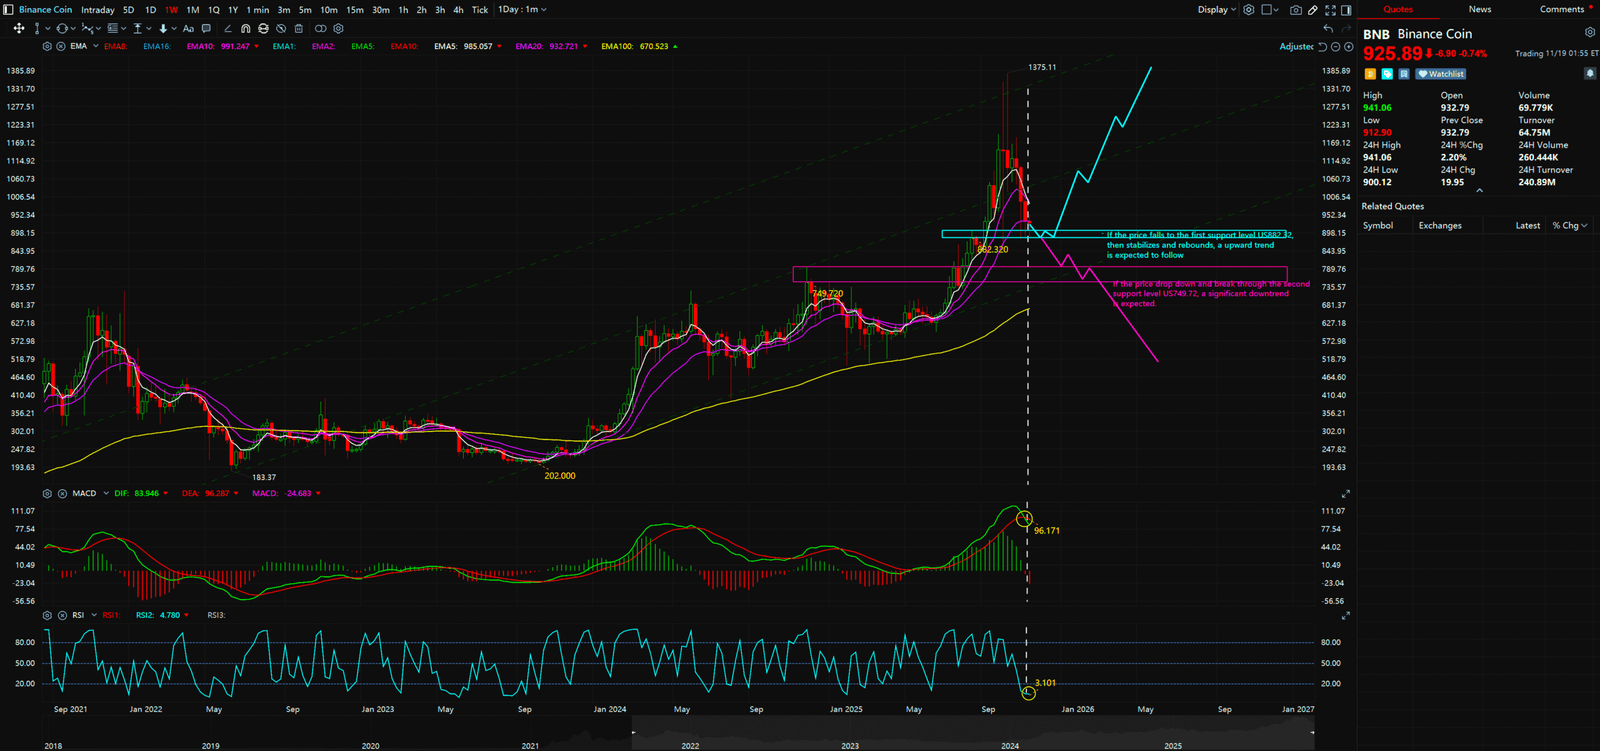Open the Comments tab
1600x751 pixels.
1561,9
